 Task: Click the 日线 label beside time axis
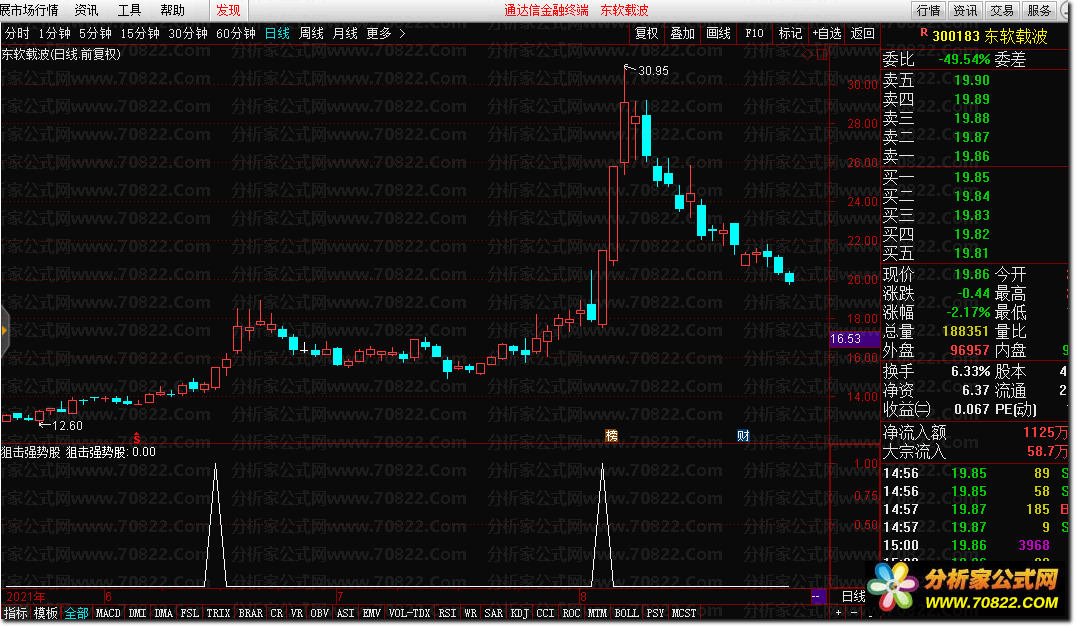854,596
